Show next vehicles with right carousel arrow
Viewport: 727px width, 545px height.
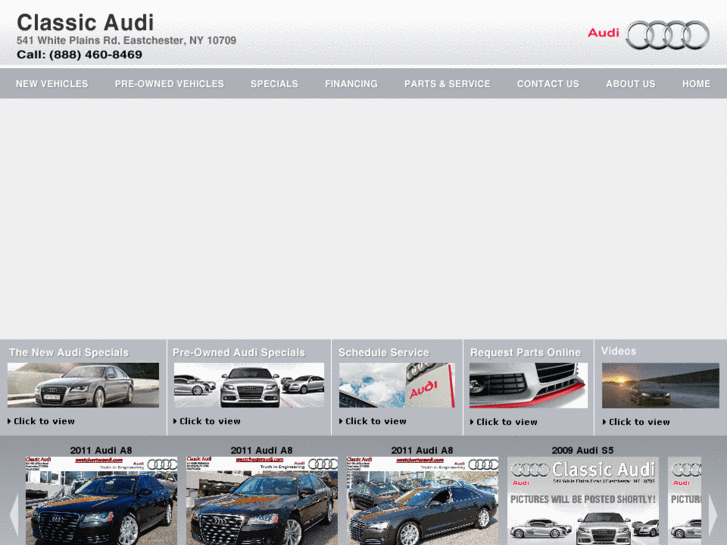713,514
